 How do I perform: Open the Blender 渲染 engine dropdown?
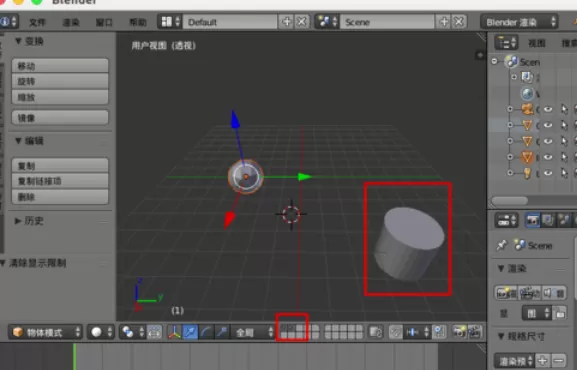[519, 22]
